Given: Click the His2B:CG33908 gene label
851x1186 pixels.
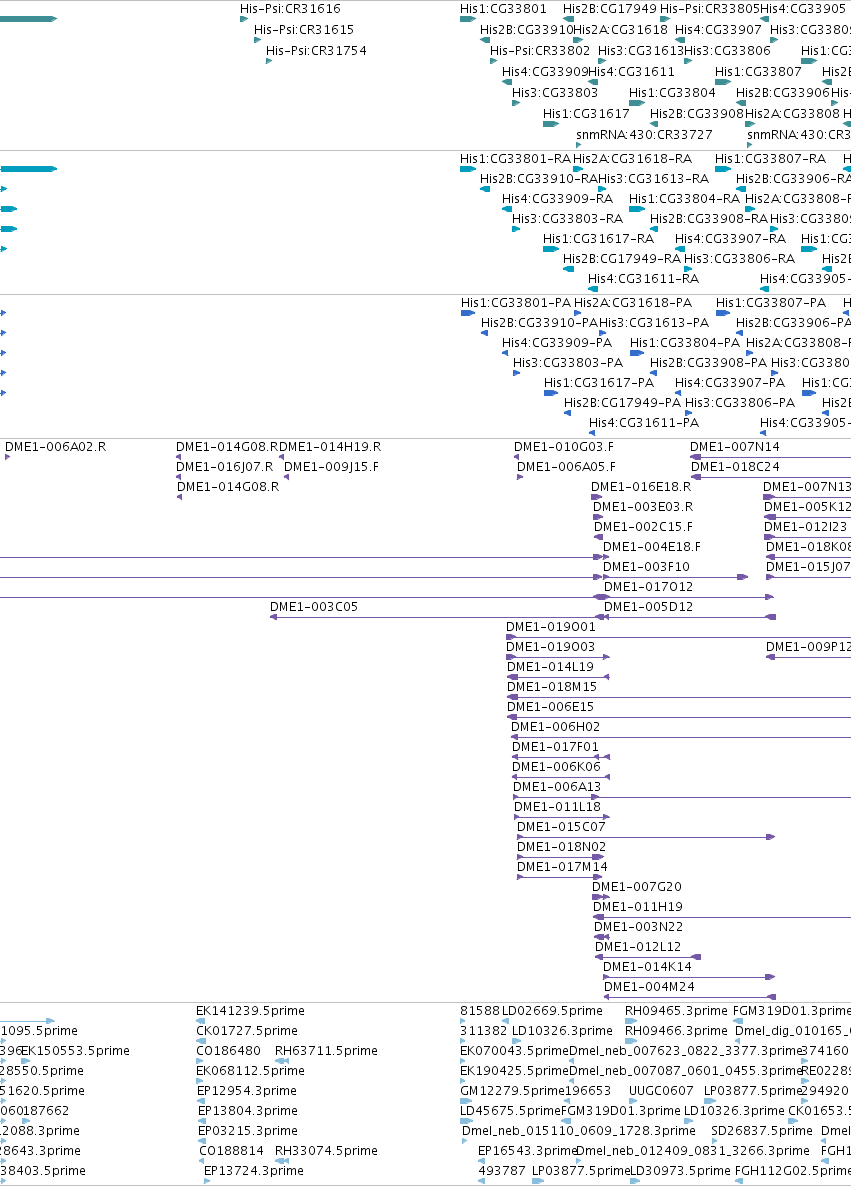Looking at the screenshot, I should pyautogui.click(x=697, y=114).
